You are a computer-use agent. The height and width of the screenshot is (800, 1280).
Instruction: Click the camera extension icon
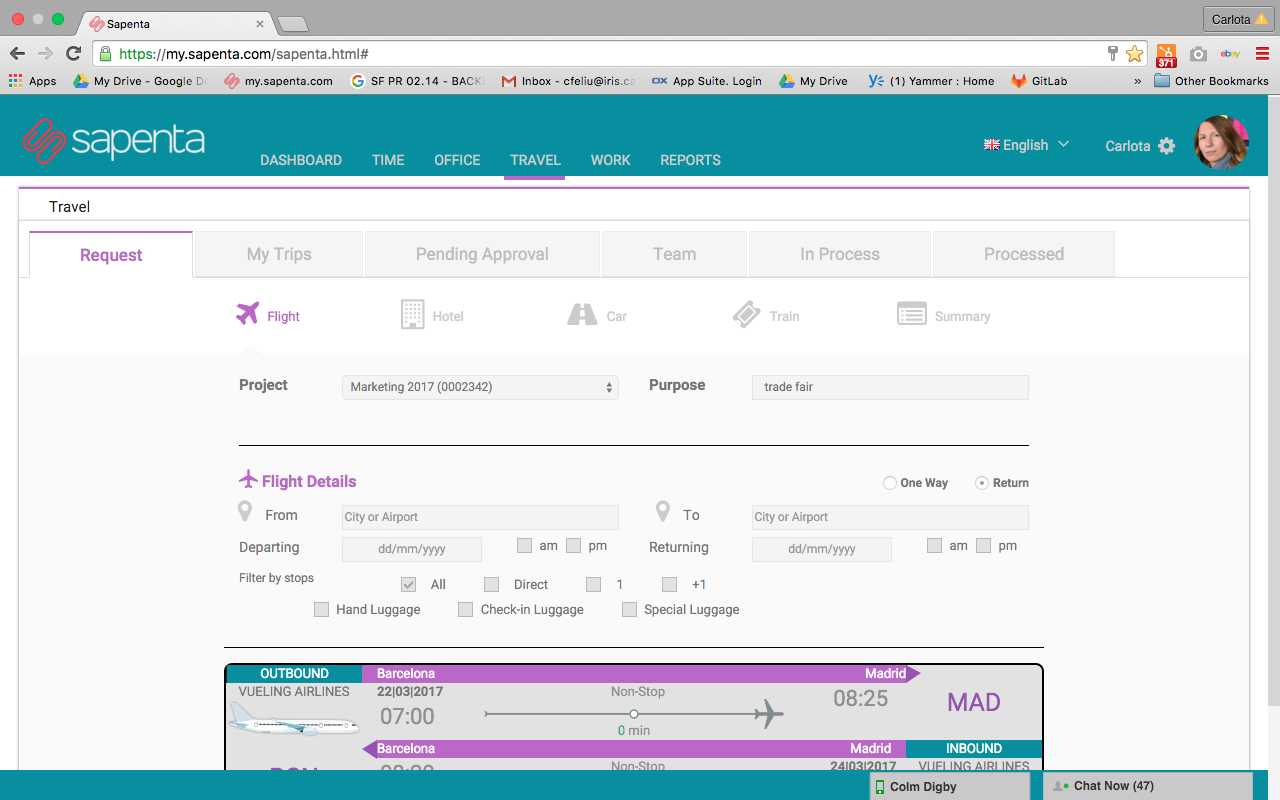pyautogui.click(x=1198, y=53)
